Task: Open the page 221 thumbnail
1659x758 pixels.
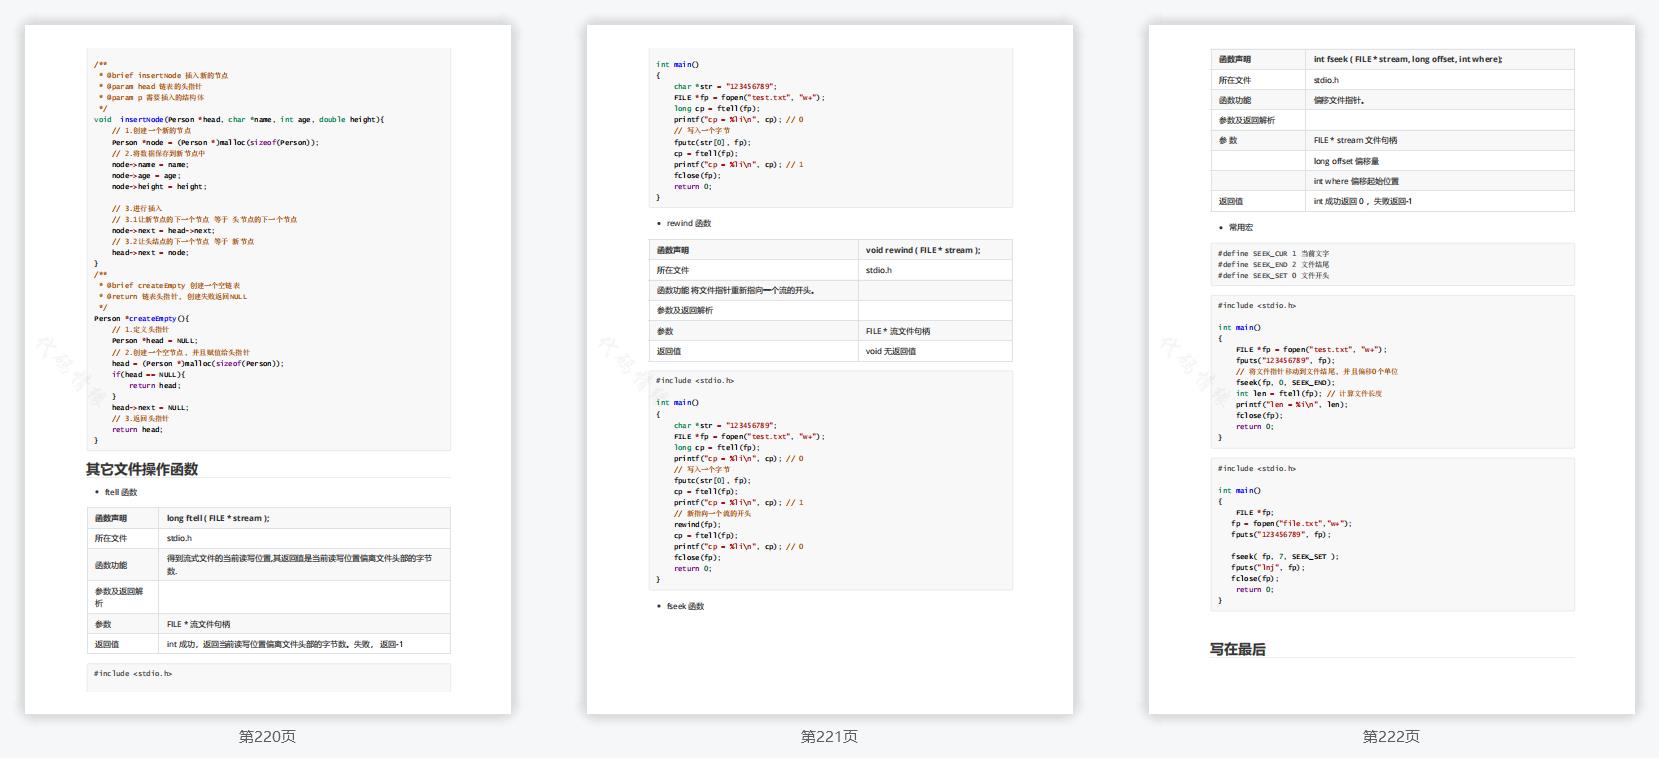Action: pyautogui.click(x=830, y=369)
